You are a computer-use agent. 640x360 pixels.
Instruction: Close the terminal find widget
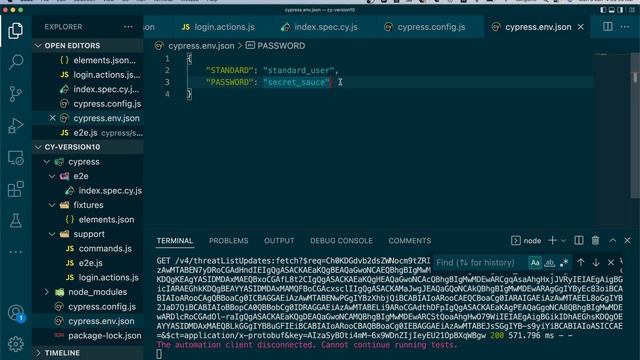611,262
